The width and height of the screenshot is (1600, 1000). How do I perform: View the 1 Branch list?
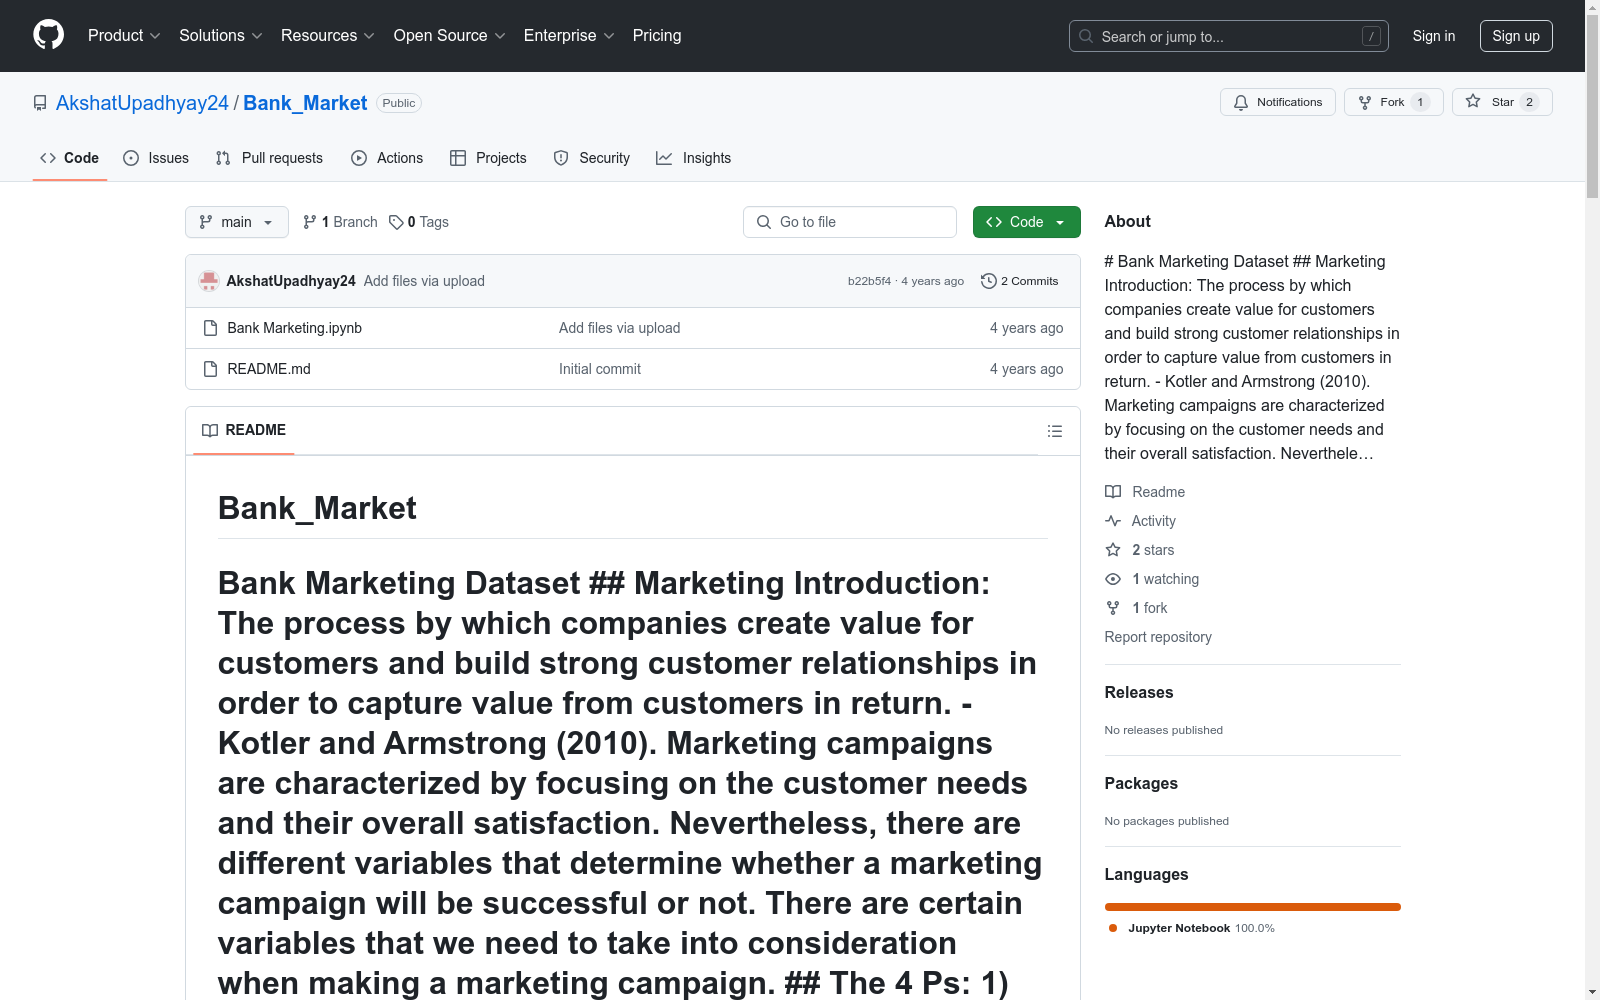[x=340, y=222]
